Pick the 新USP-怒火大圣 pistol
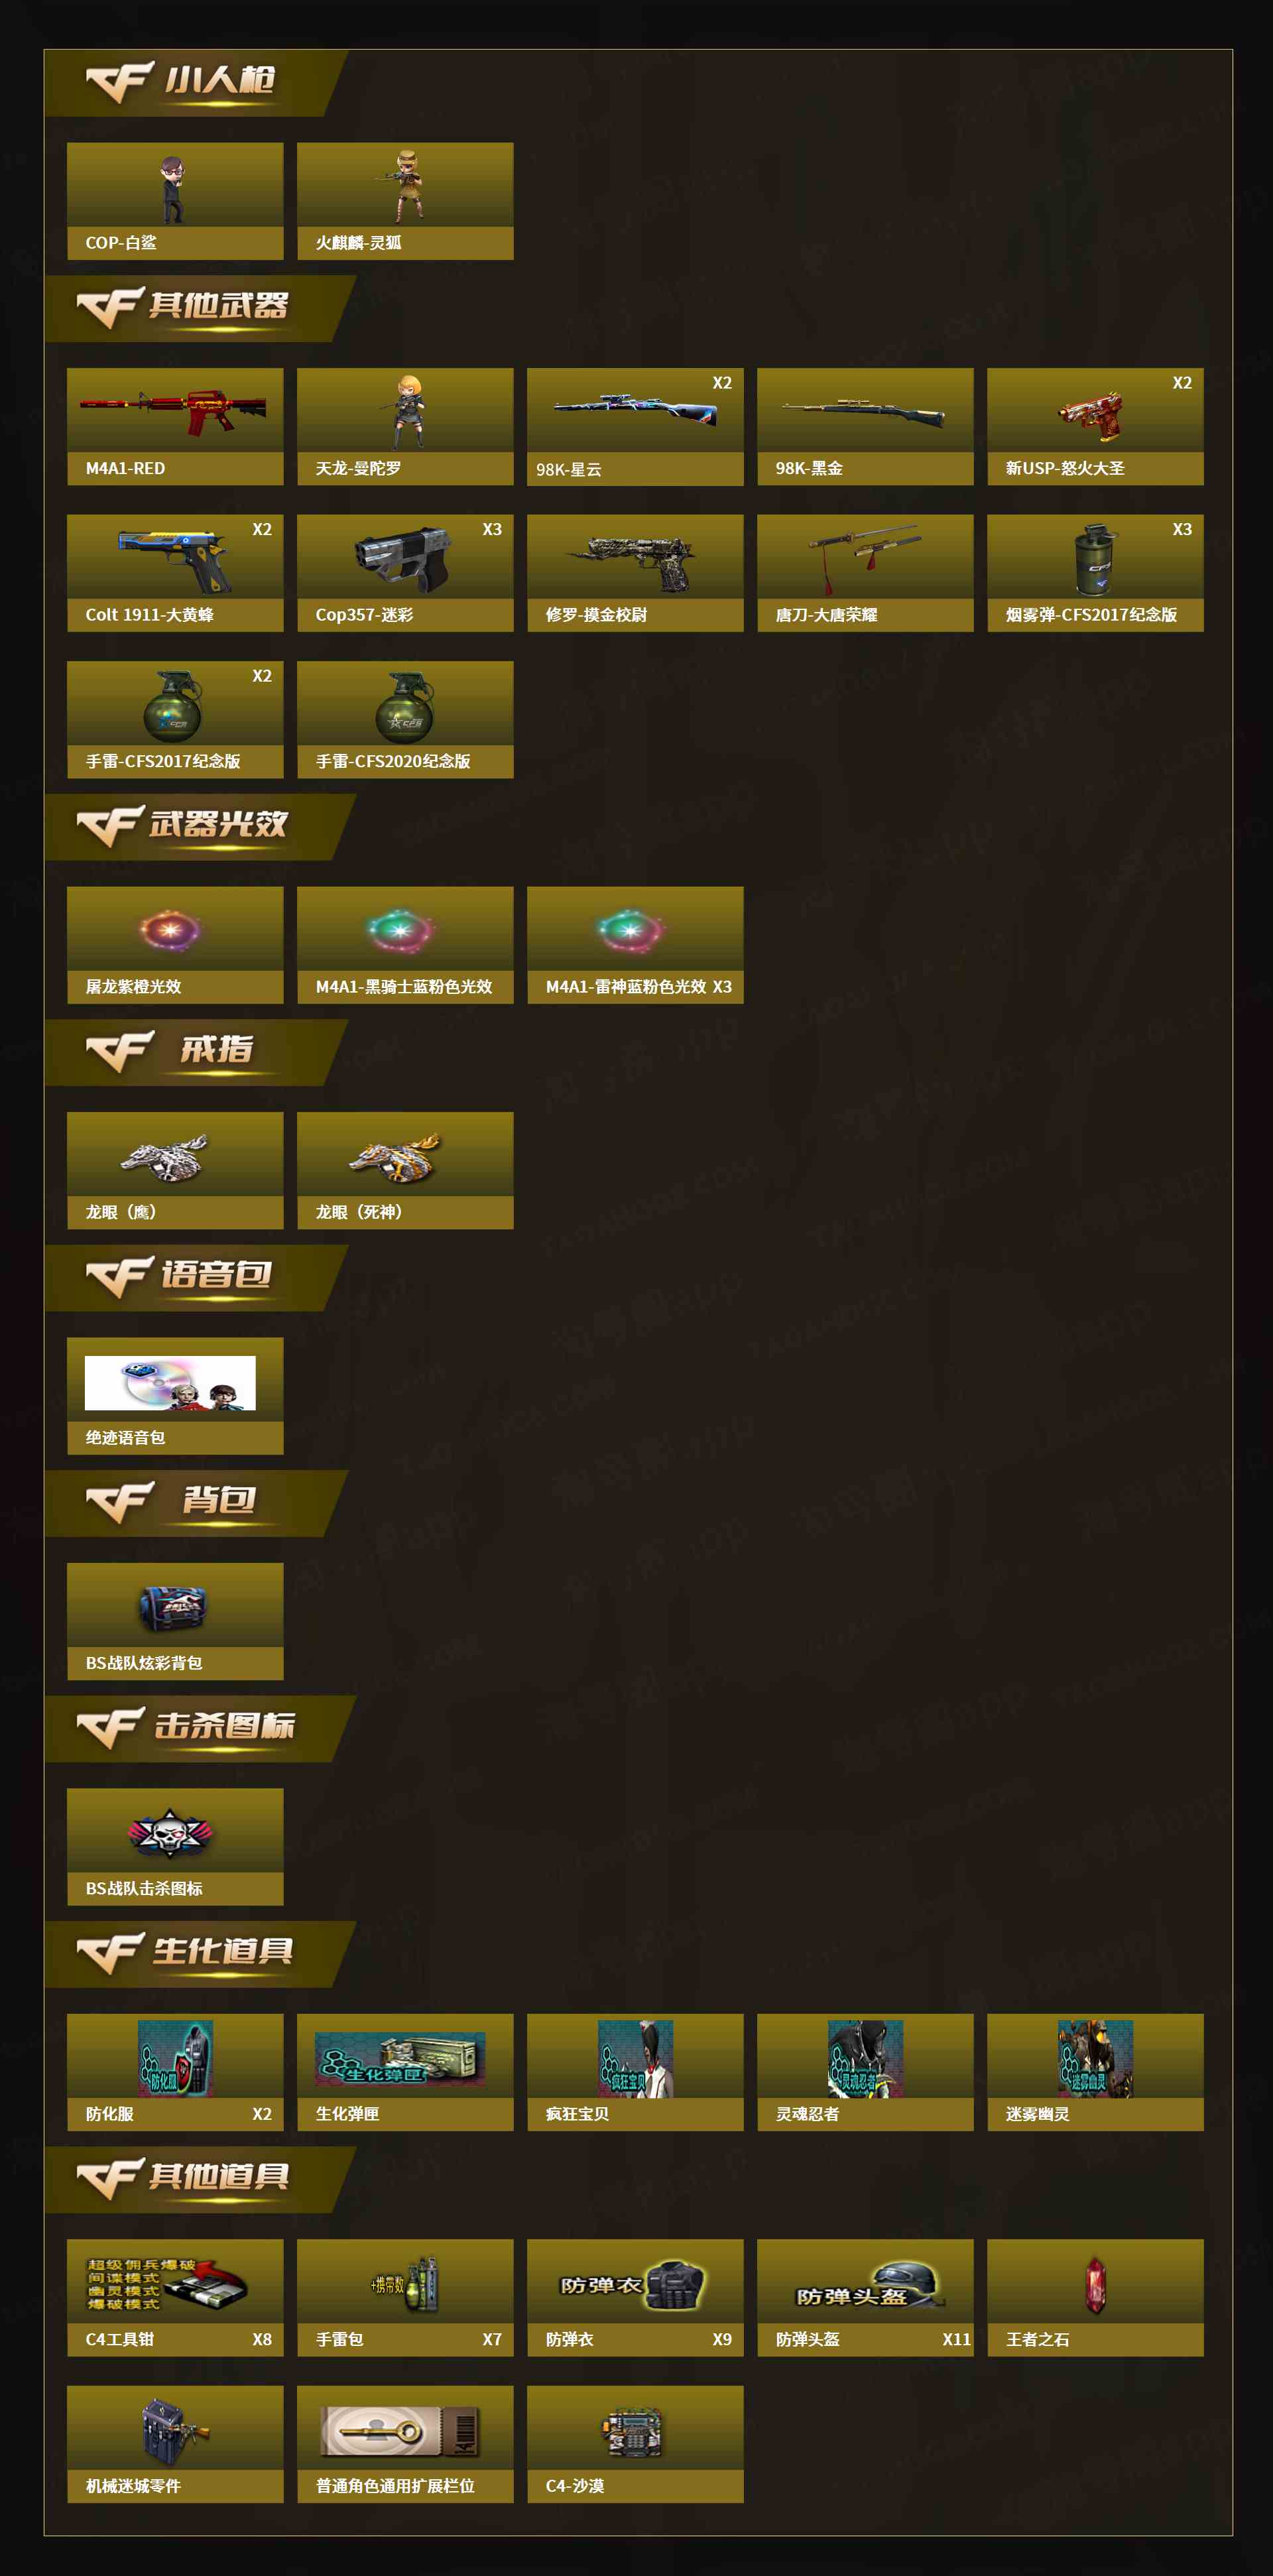 click(x=1095, y=427)
